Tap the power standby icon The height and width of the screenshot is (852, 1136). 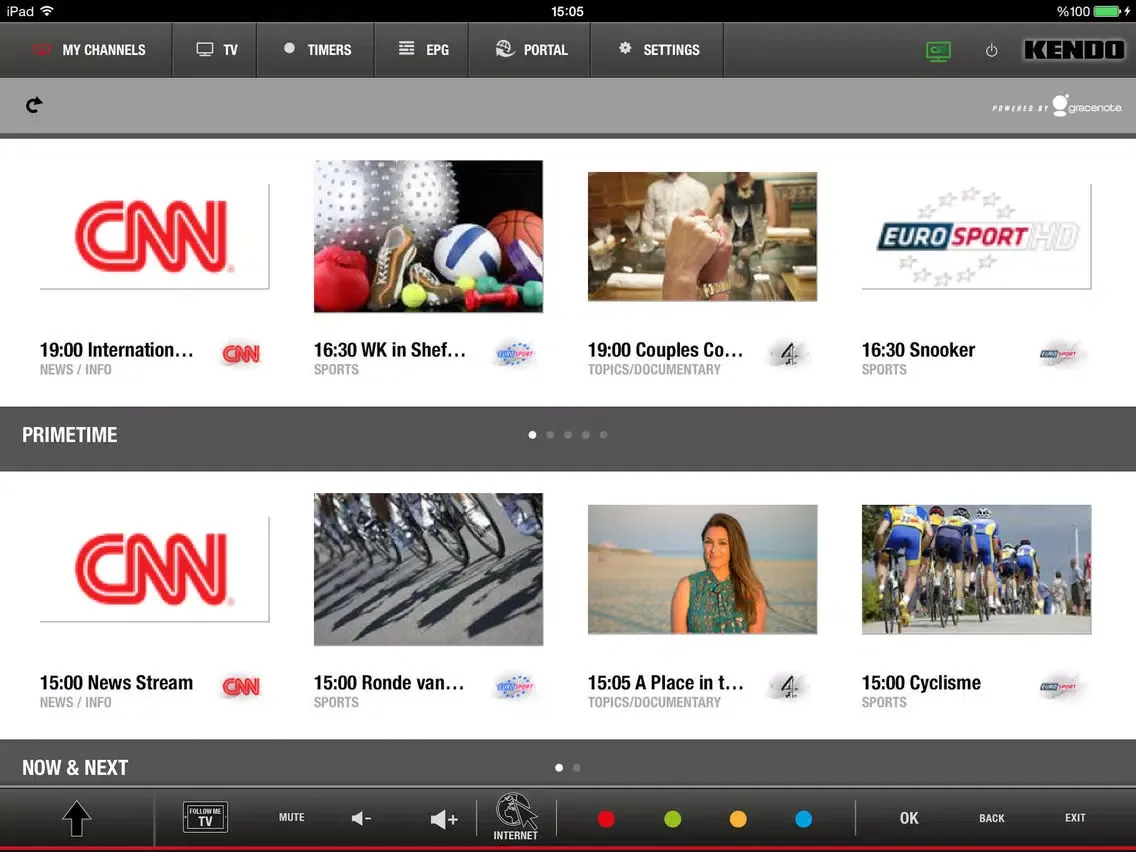[x=992, y=51]
